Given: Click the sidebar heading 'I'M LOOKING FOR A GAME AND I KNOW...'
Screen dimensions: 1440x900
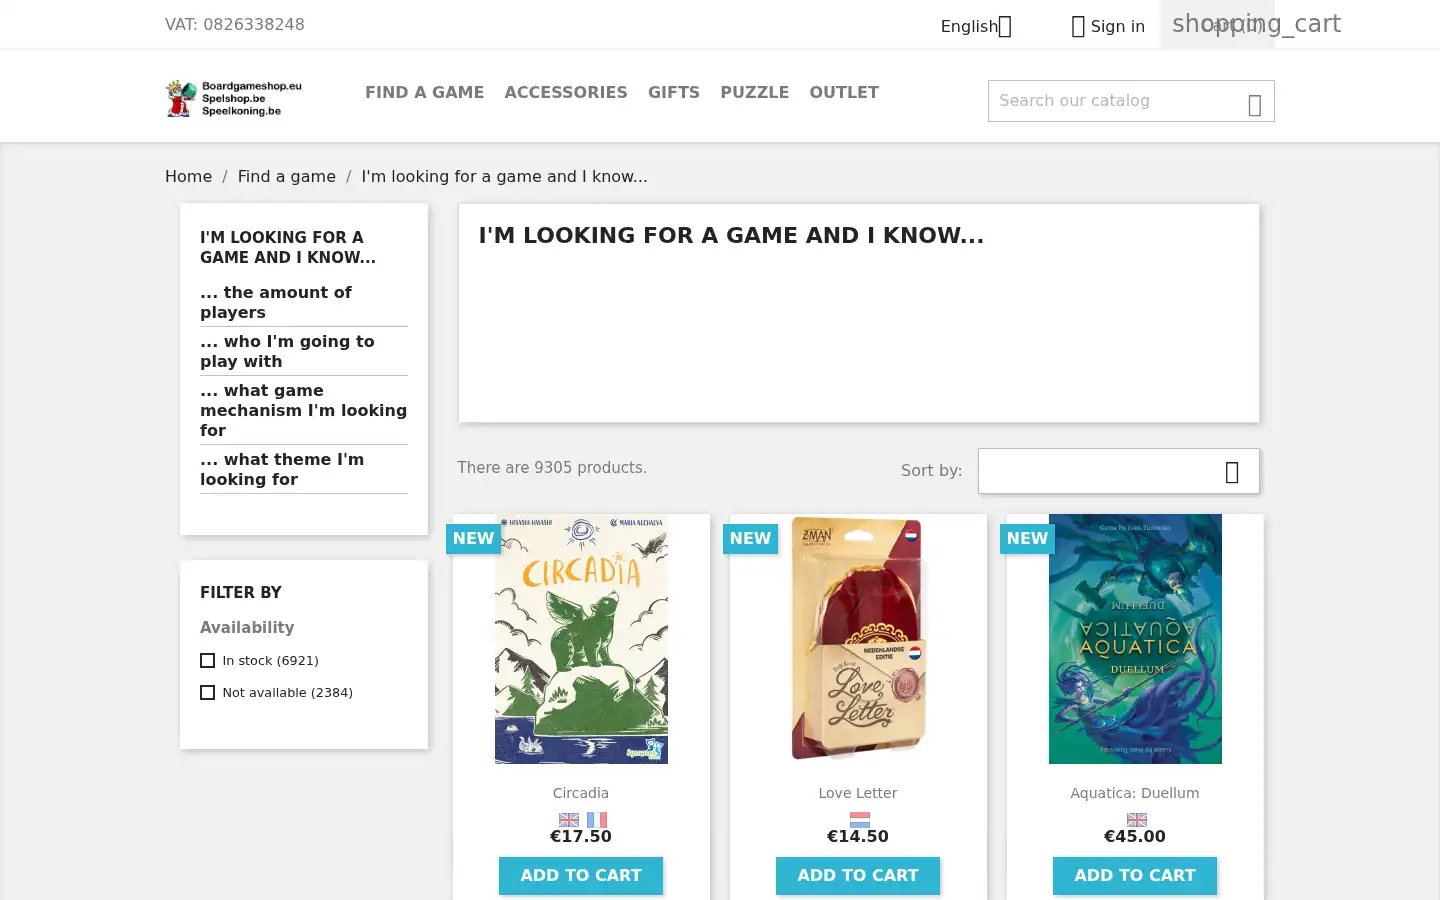Looking at the screenshot, I should (x=288, y=247).
